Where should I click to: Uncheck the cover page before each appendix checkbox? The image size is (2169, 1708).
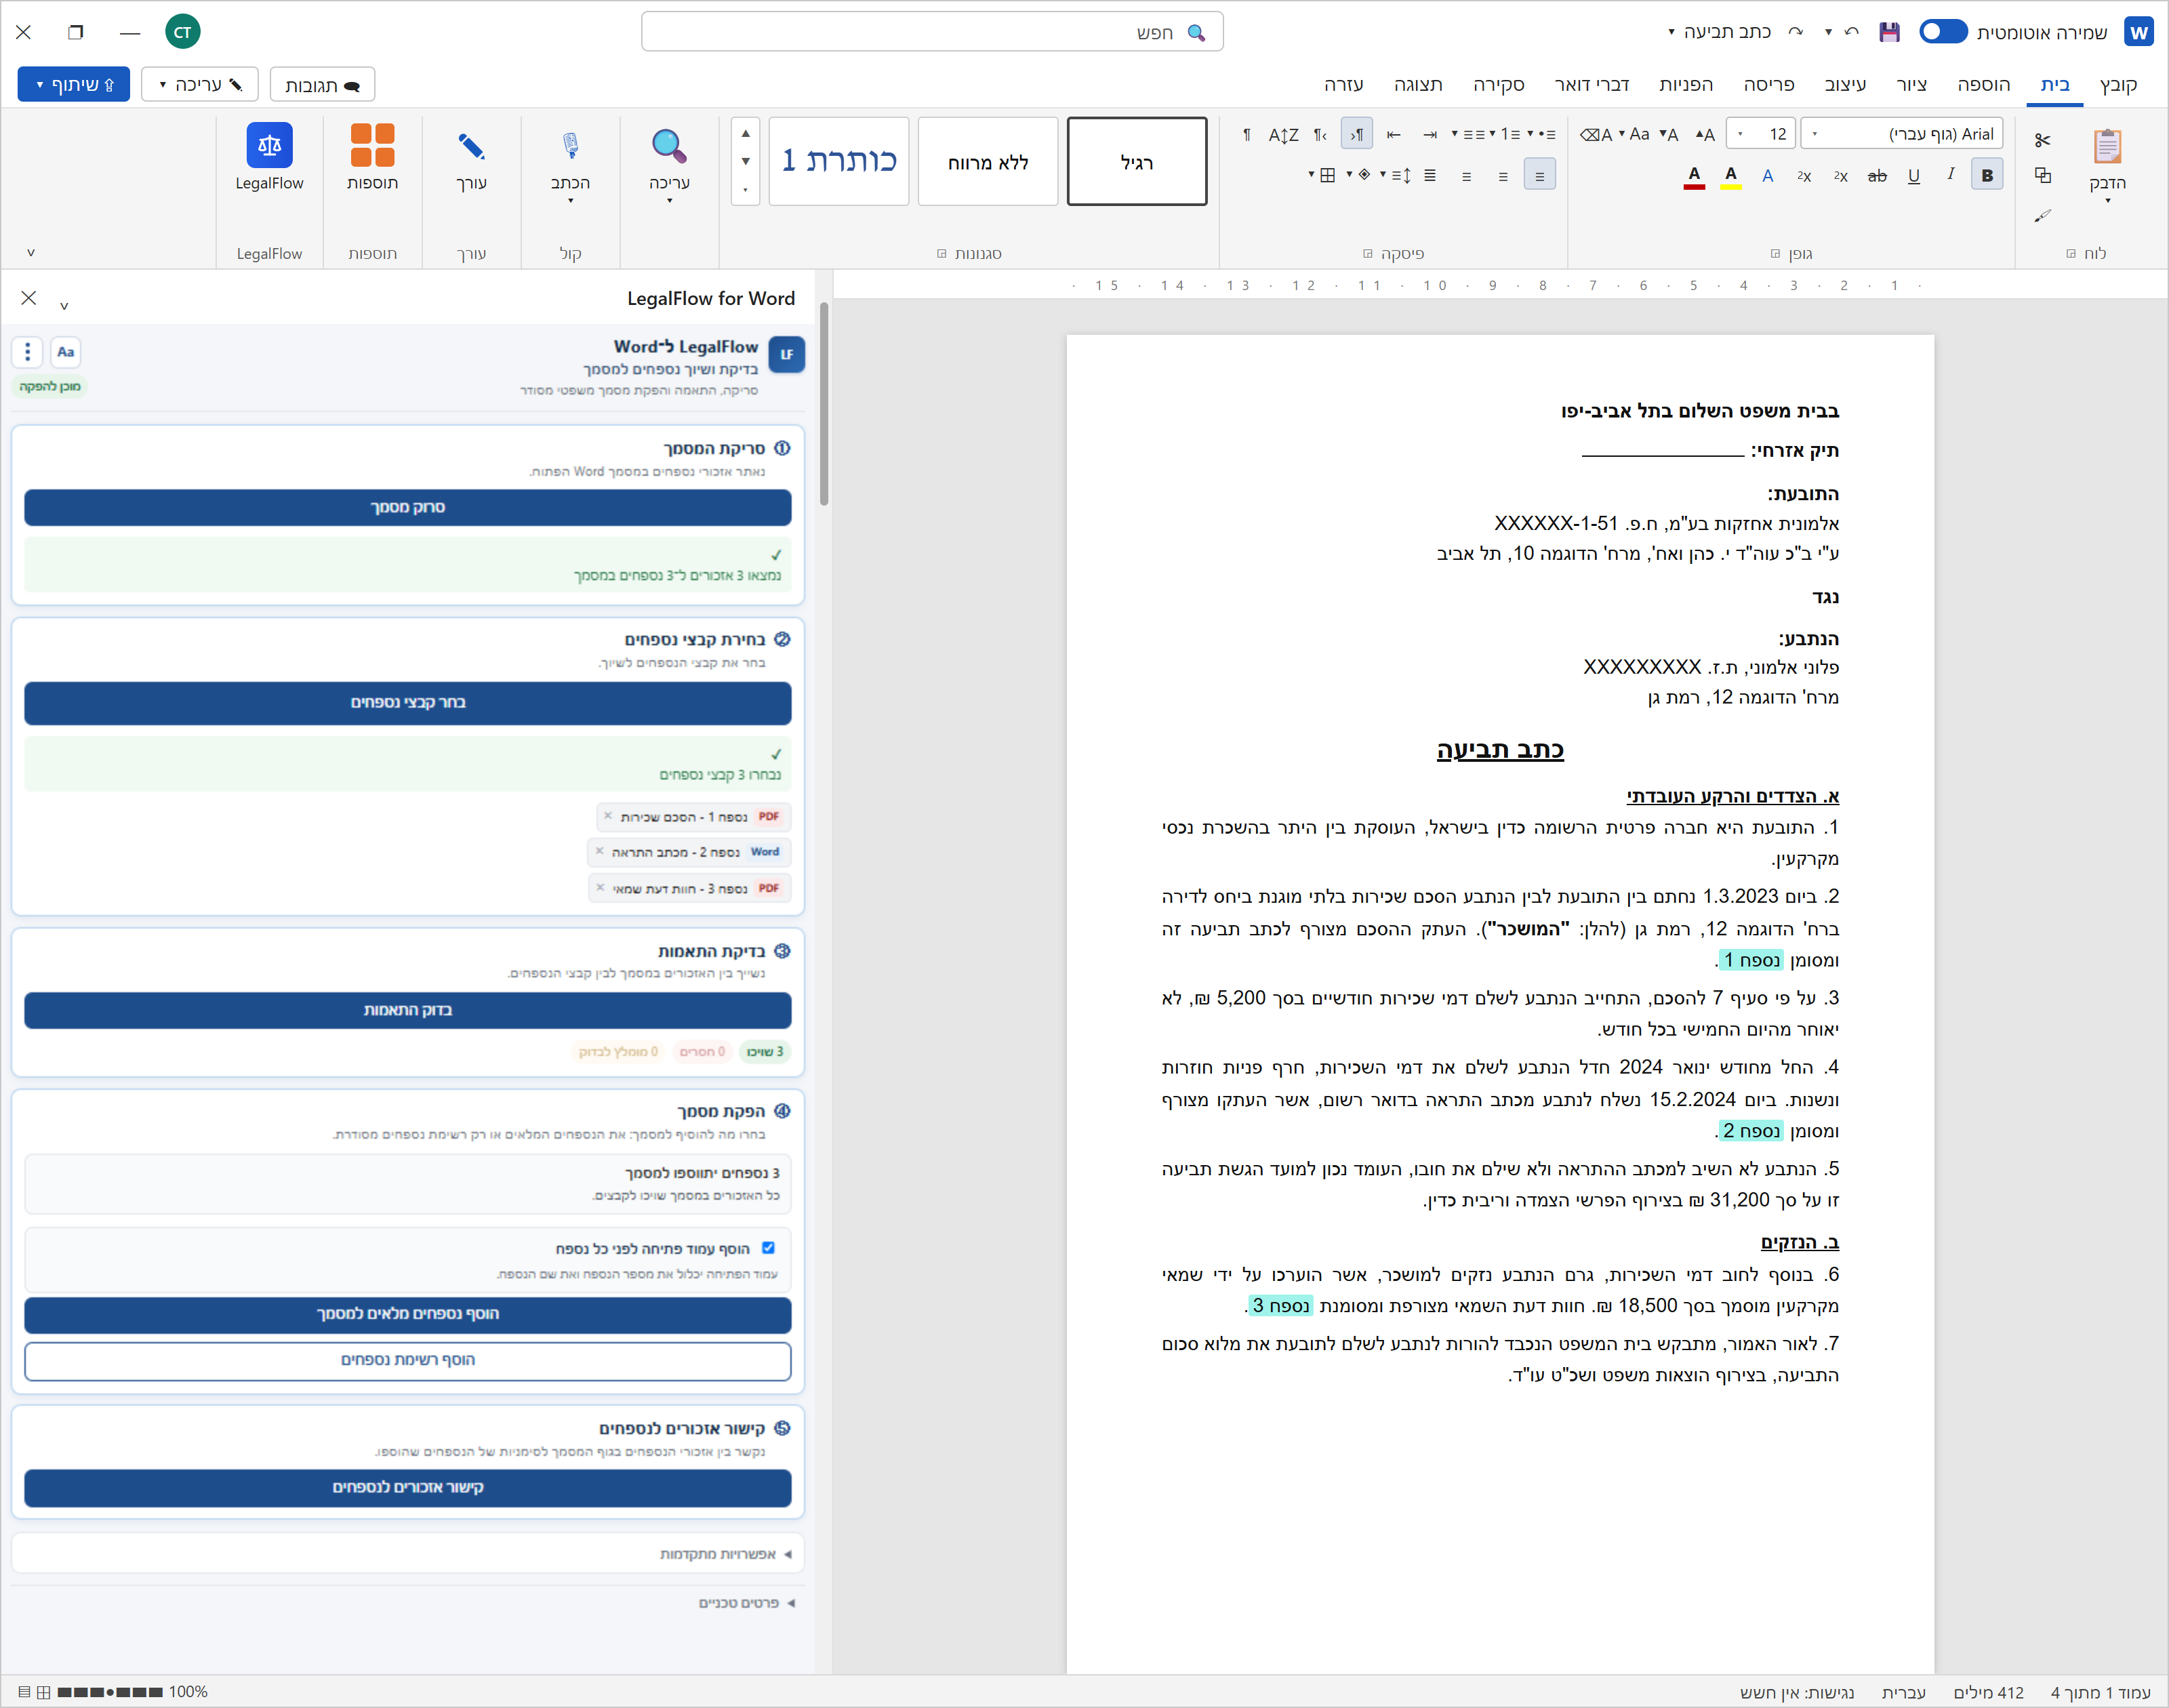pos(768,1247)
